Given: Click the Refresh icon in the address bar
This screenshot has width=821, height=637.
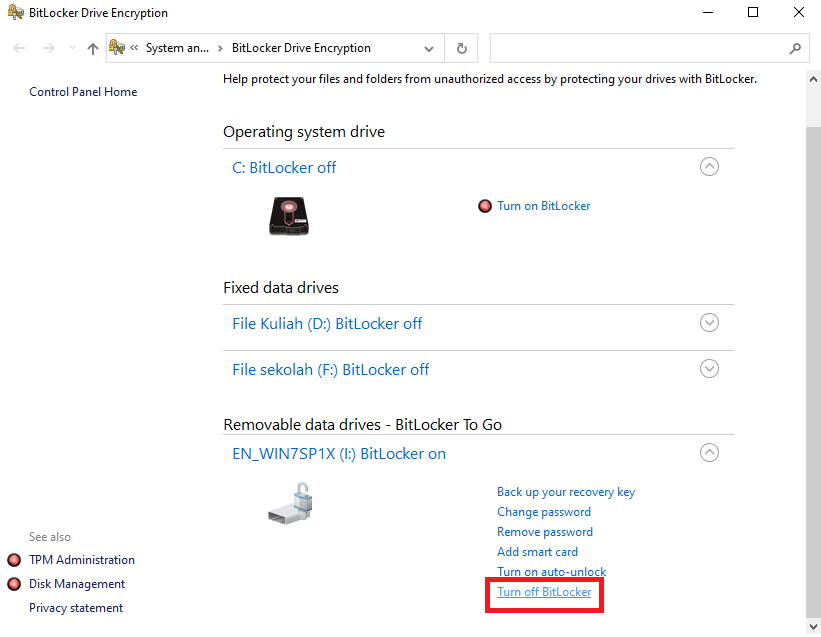Looking at the screenshot, I should click(x=460, y=47).
